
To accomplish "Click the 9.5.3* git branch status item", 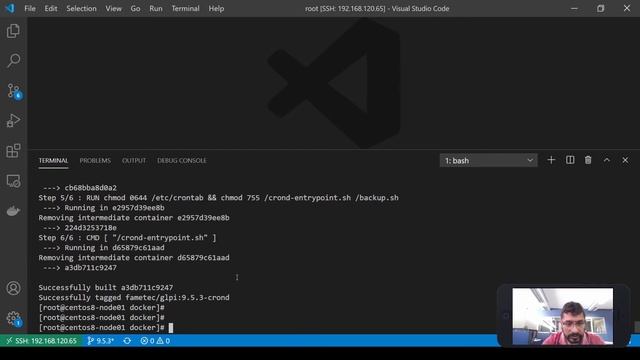I will (100, 341).
